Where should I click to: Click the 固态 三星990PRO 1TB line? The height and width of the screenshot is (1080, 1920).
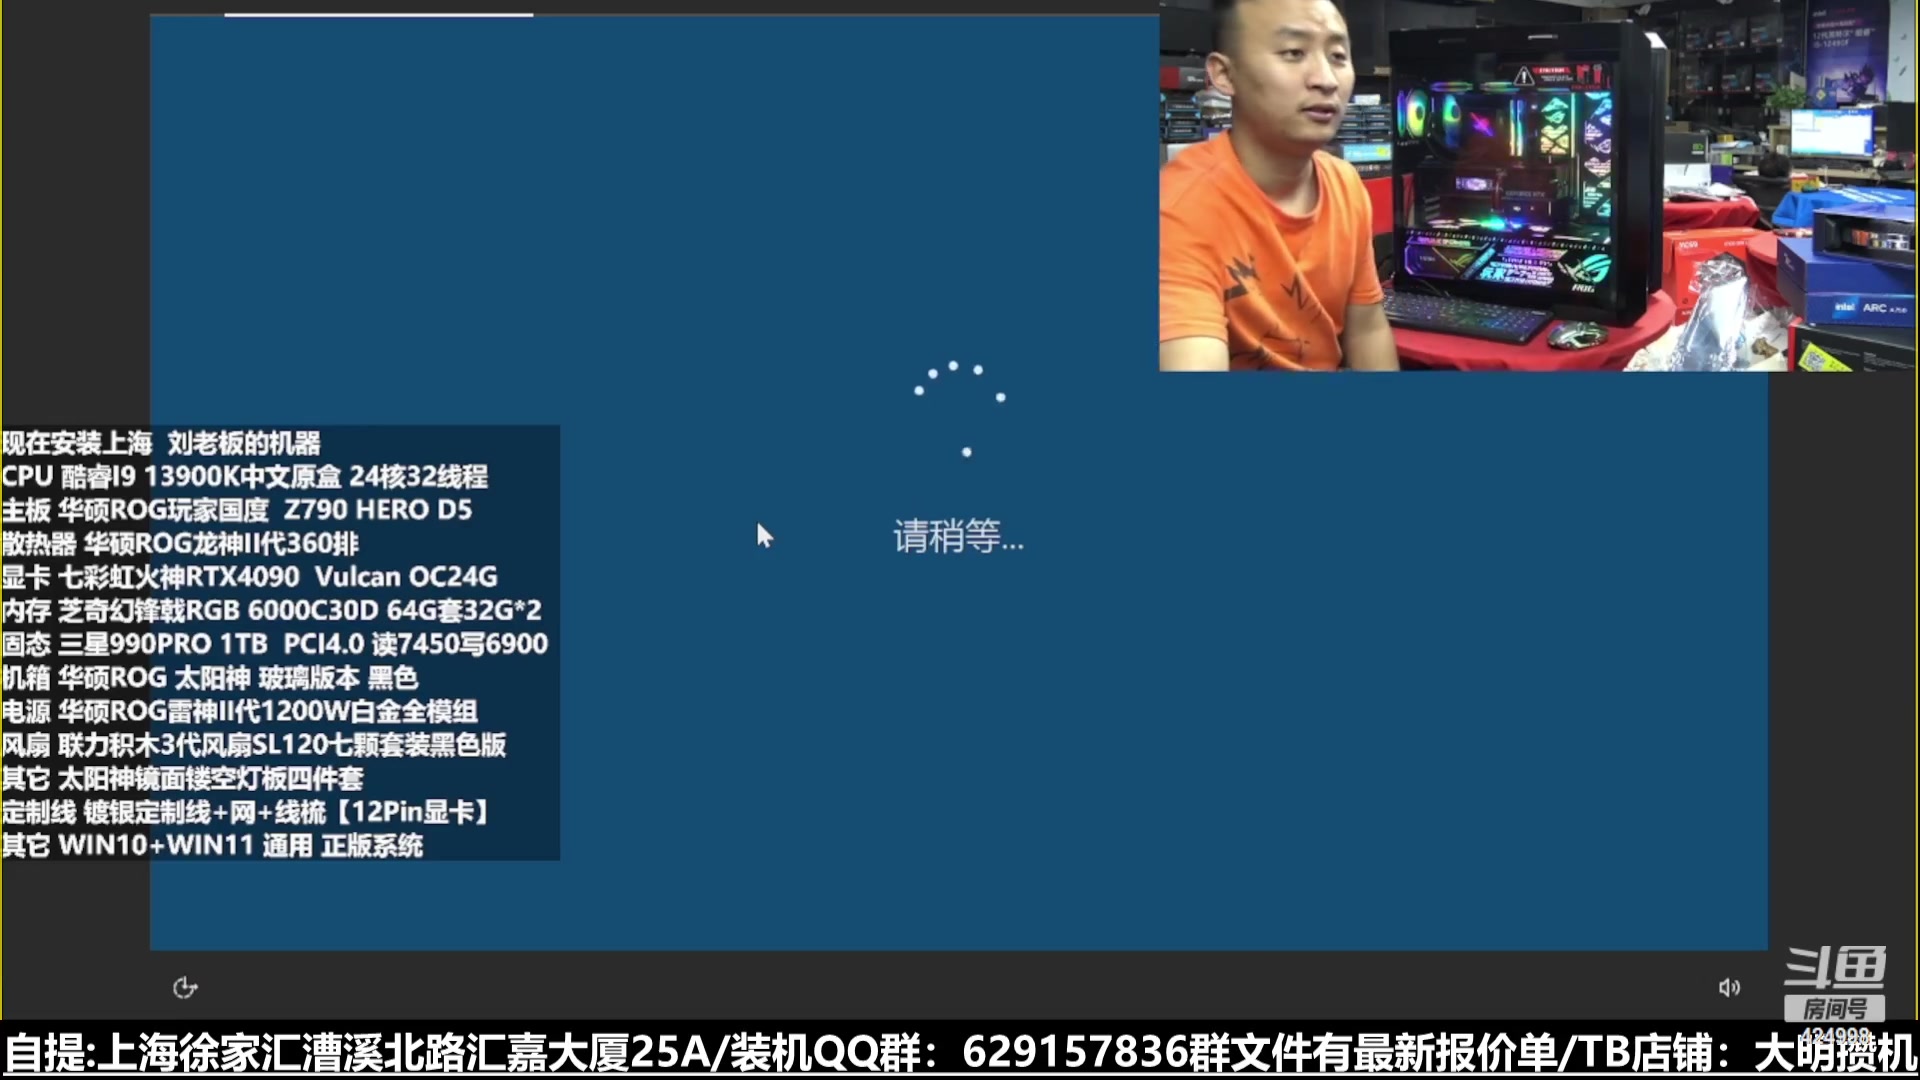[274, 644]
